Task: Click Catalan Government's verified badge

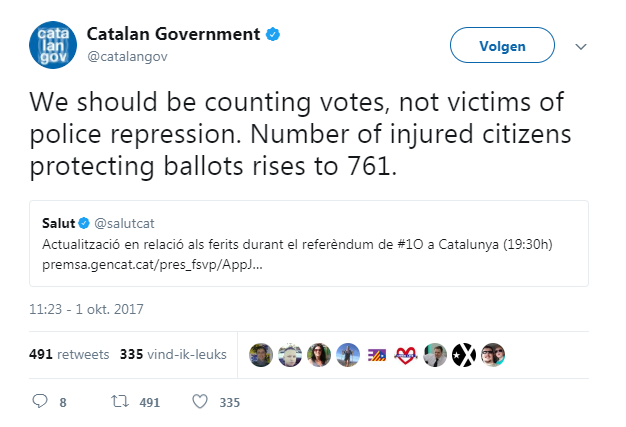Action: 273,34
